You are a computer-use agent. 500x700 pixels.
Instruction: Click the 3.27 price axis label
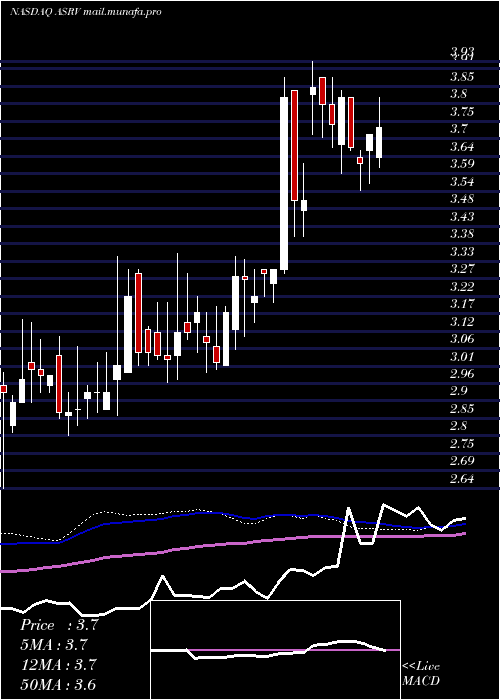(x=462, y=269)
